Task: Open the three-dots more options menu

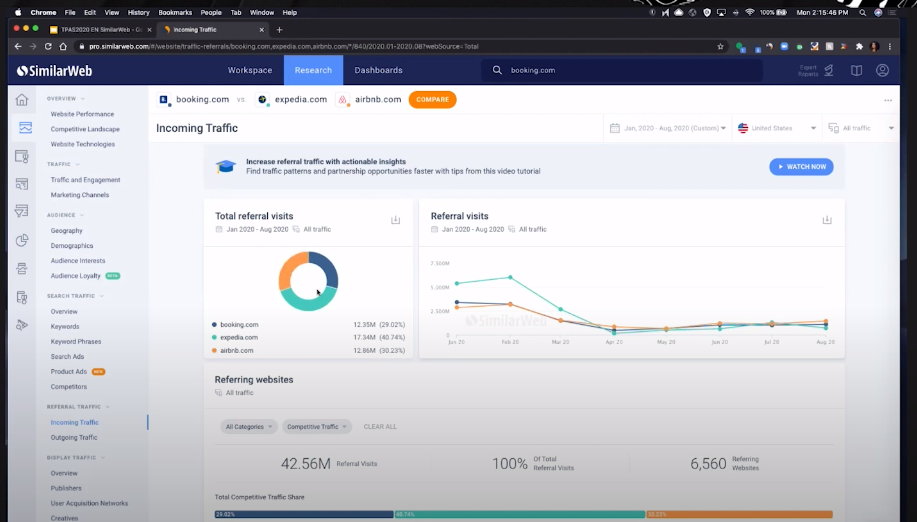Action: 887,100
